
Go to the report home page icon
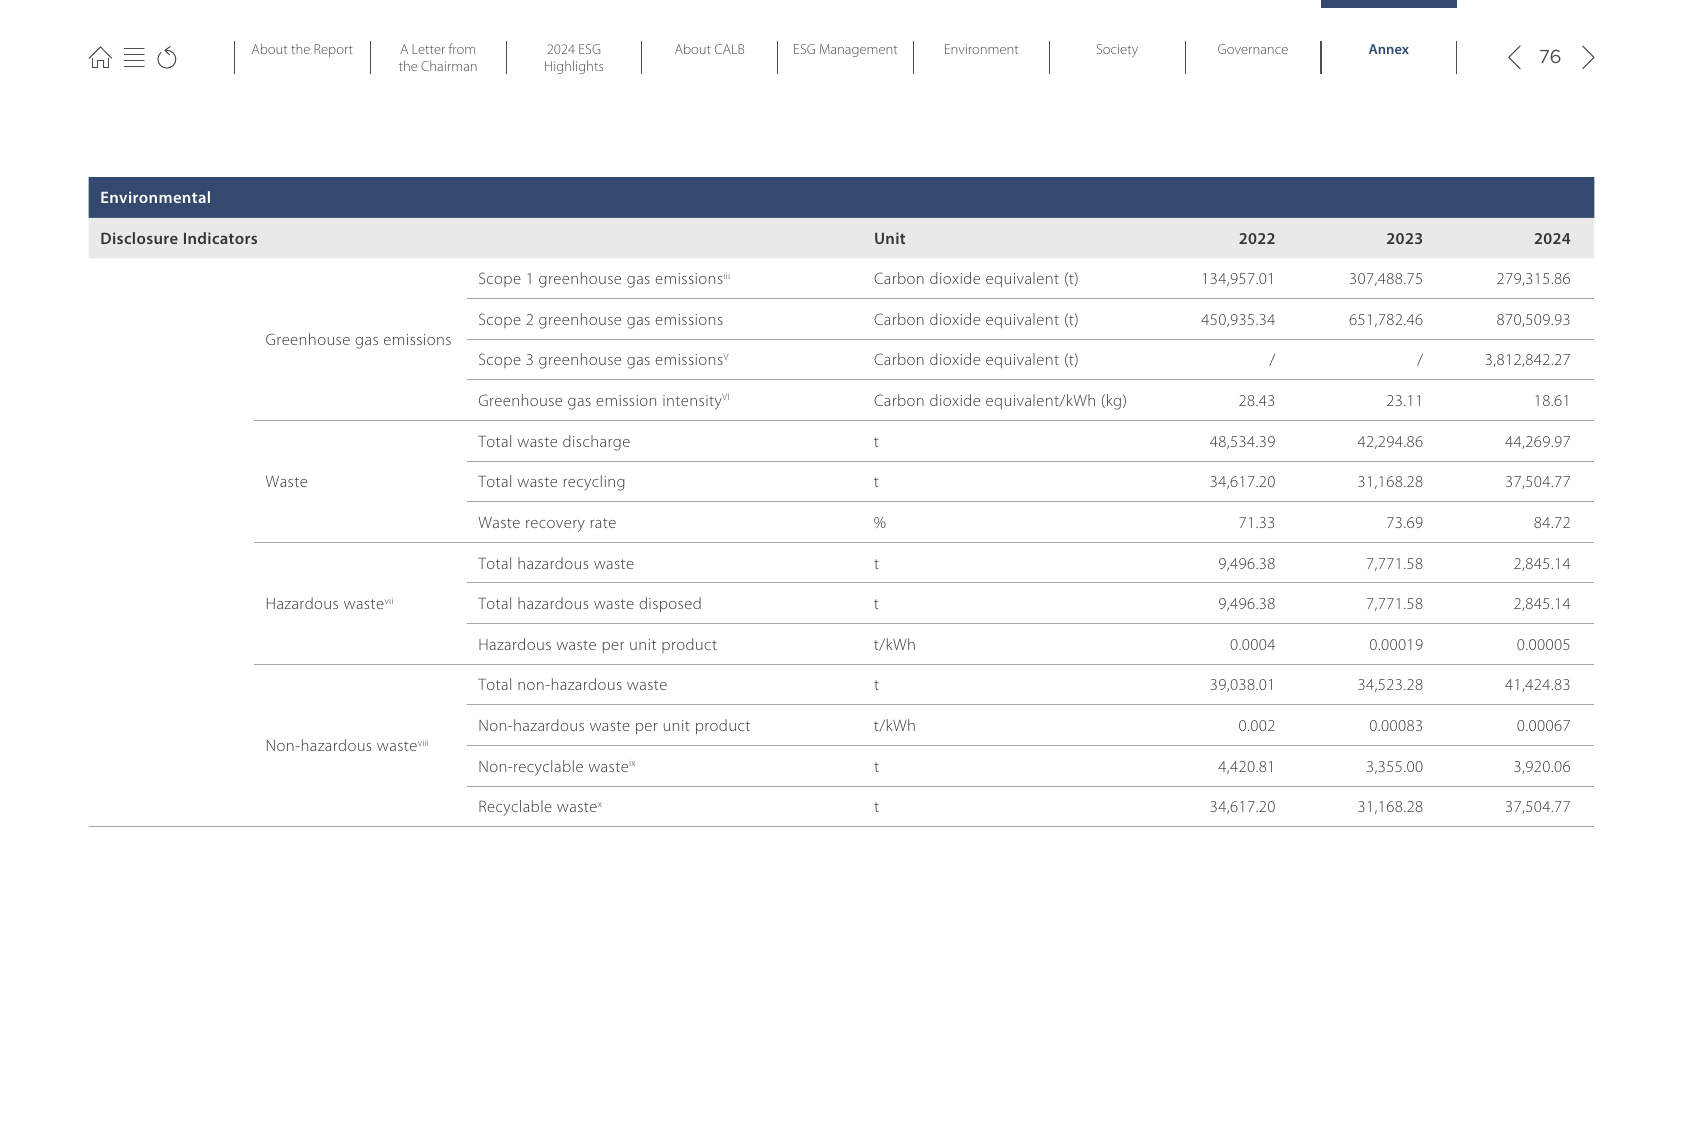(x=100, y=58)
